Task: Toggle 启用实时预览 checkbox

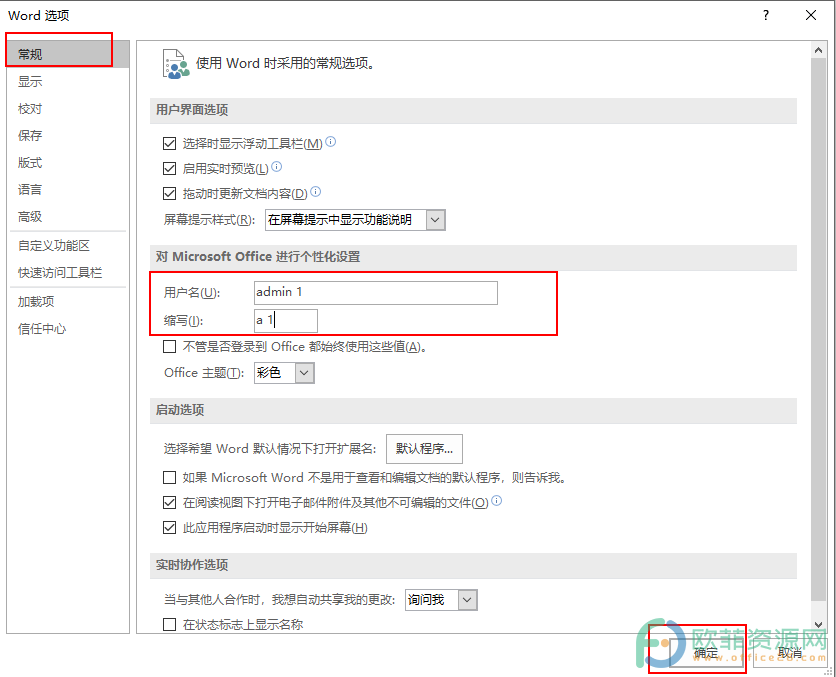Action: point(170,168)
